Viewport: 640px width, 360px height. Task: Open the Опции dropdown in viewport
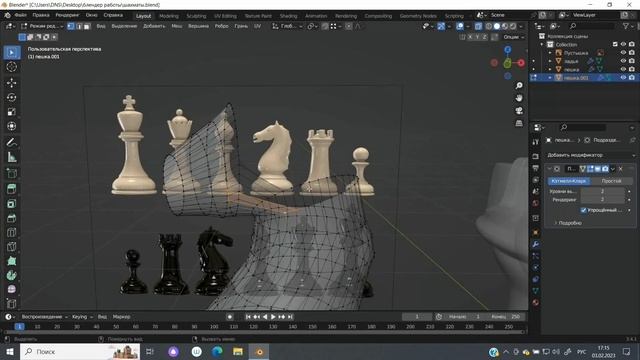click(x=513, y=37)
